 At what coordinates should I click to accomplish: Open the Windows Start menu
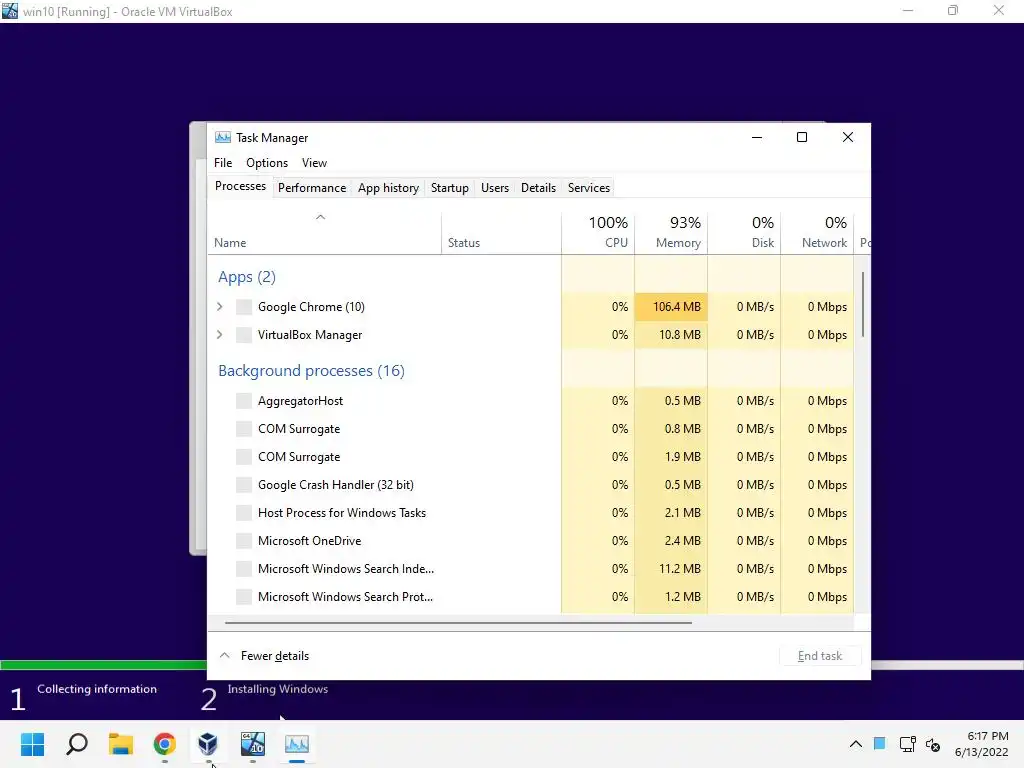pyautogui.click(x=32, y=744)
